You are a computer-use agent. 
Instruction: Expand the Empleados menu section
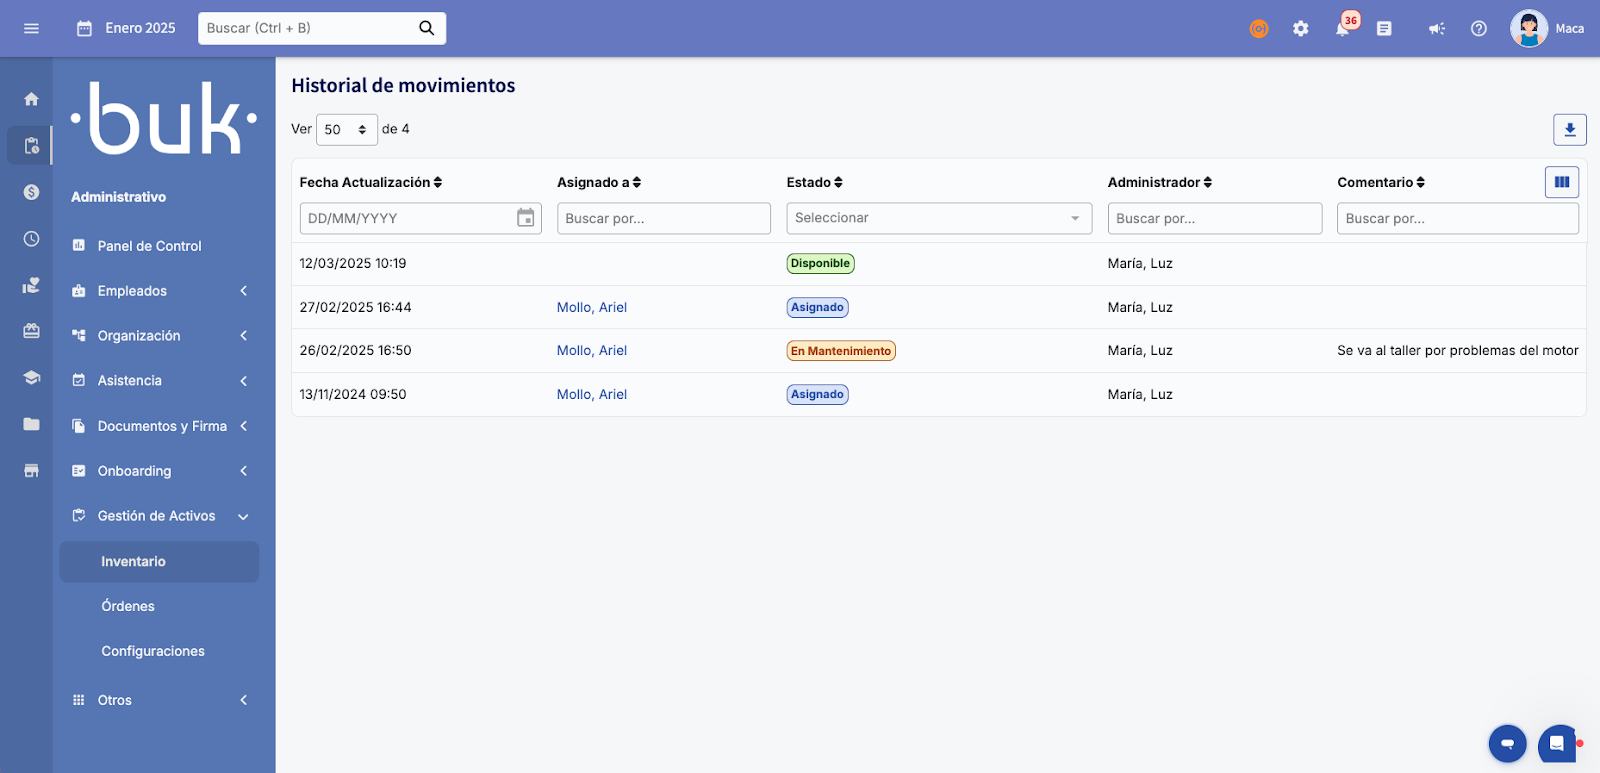pos(160,291)
